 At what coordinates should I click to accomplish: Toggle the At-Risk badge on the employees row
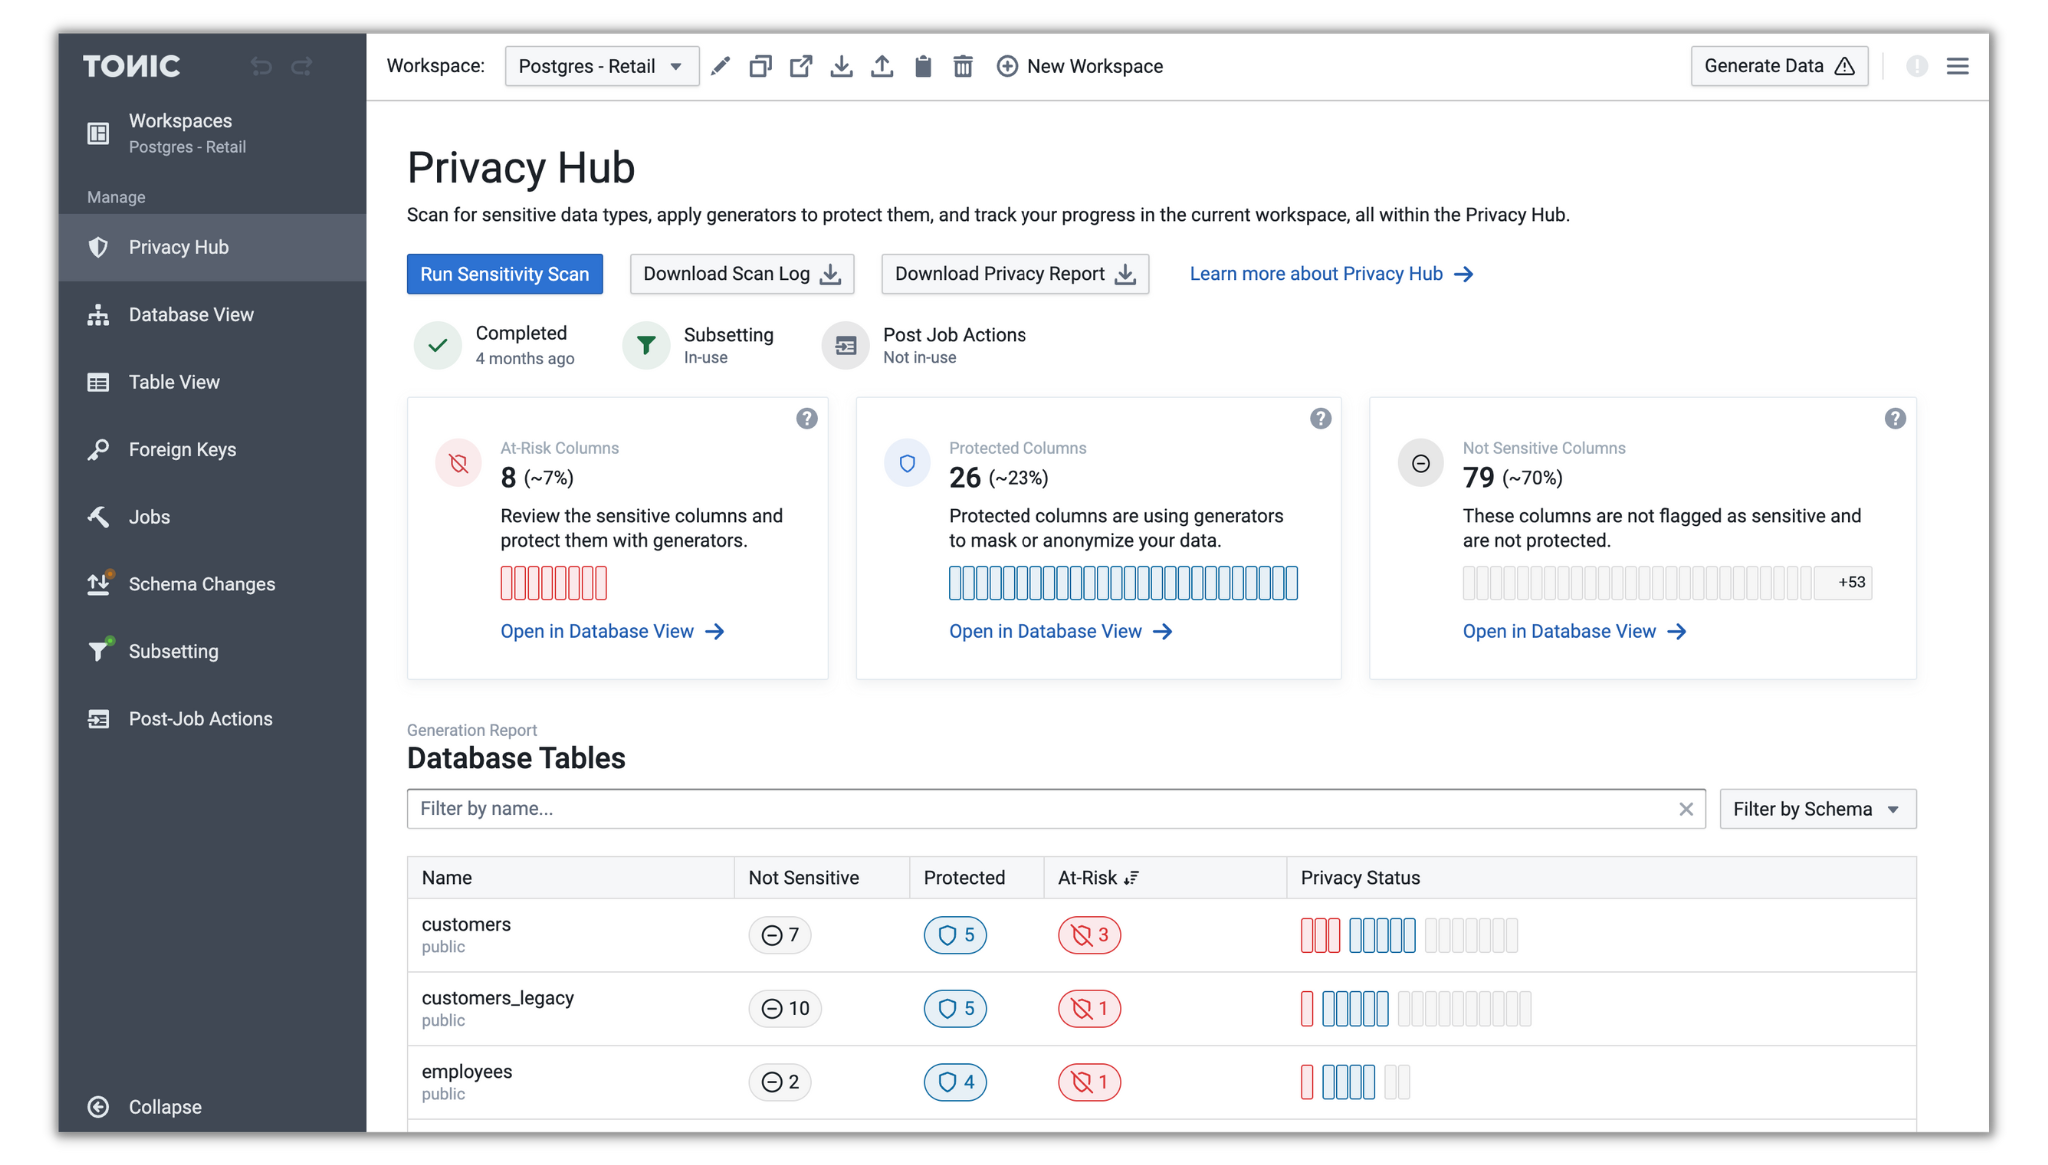point(1089,1082)
